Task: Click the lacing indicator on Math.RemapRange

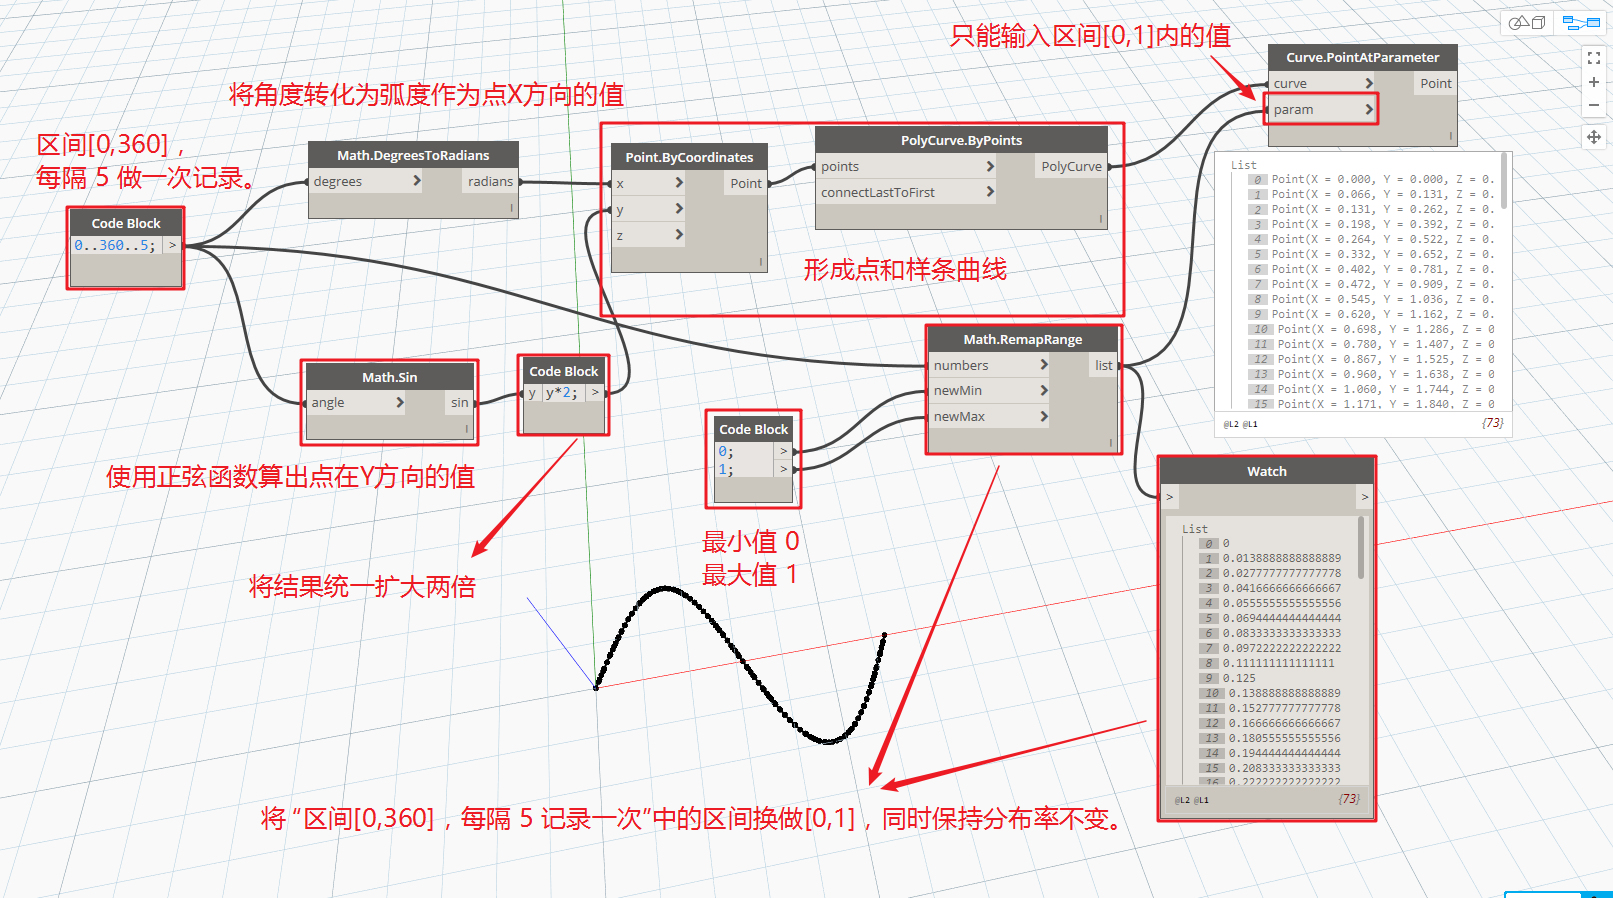Action: 1111,443
